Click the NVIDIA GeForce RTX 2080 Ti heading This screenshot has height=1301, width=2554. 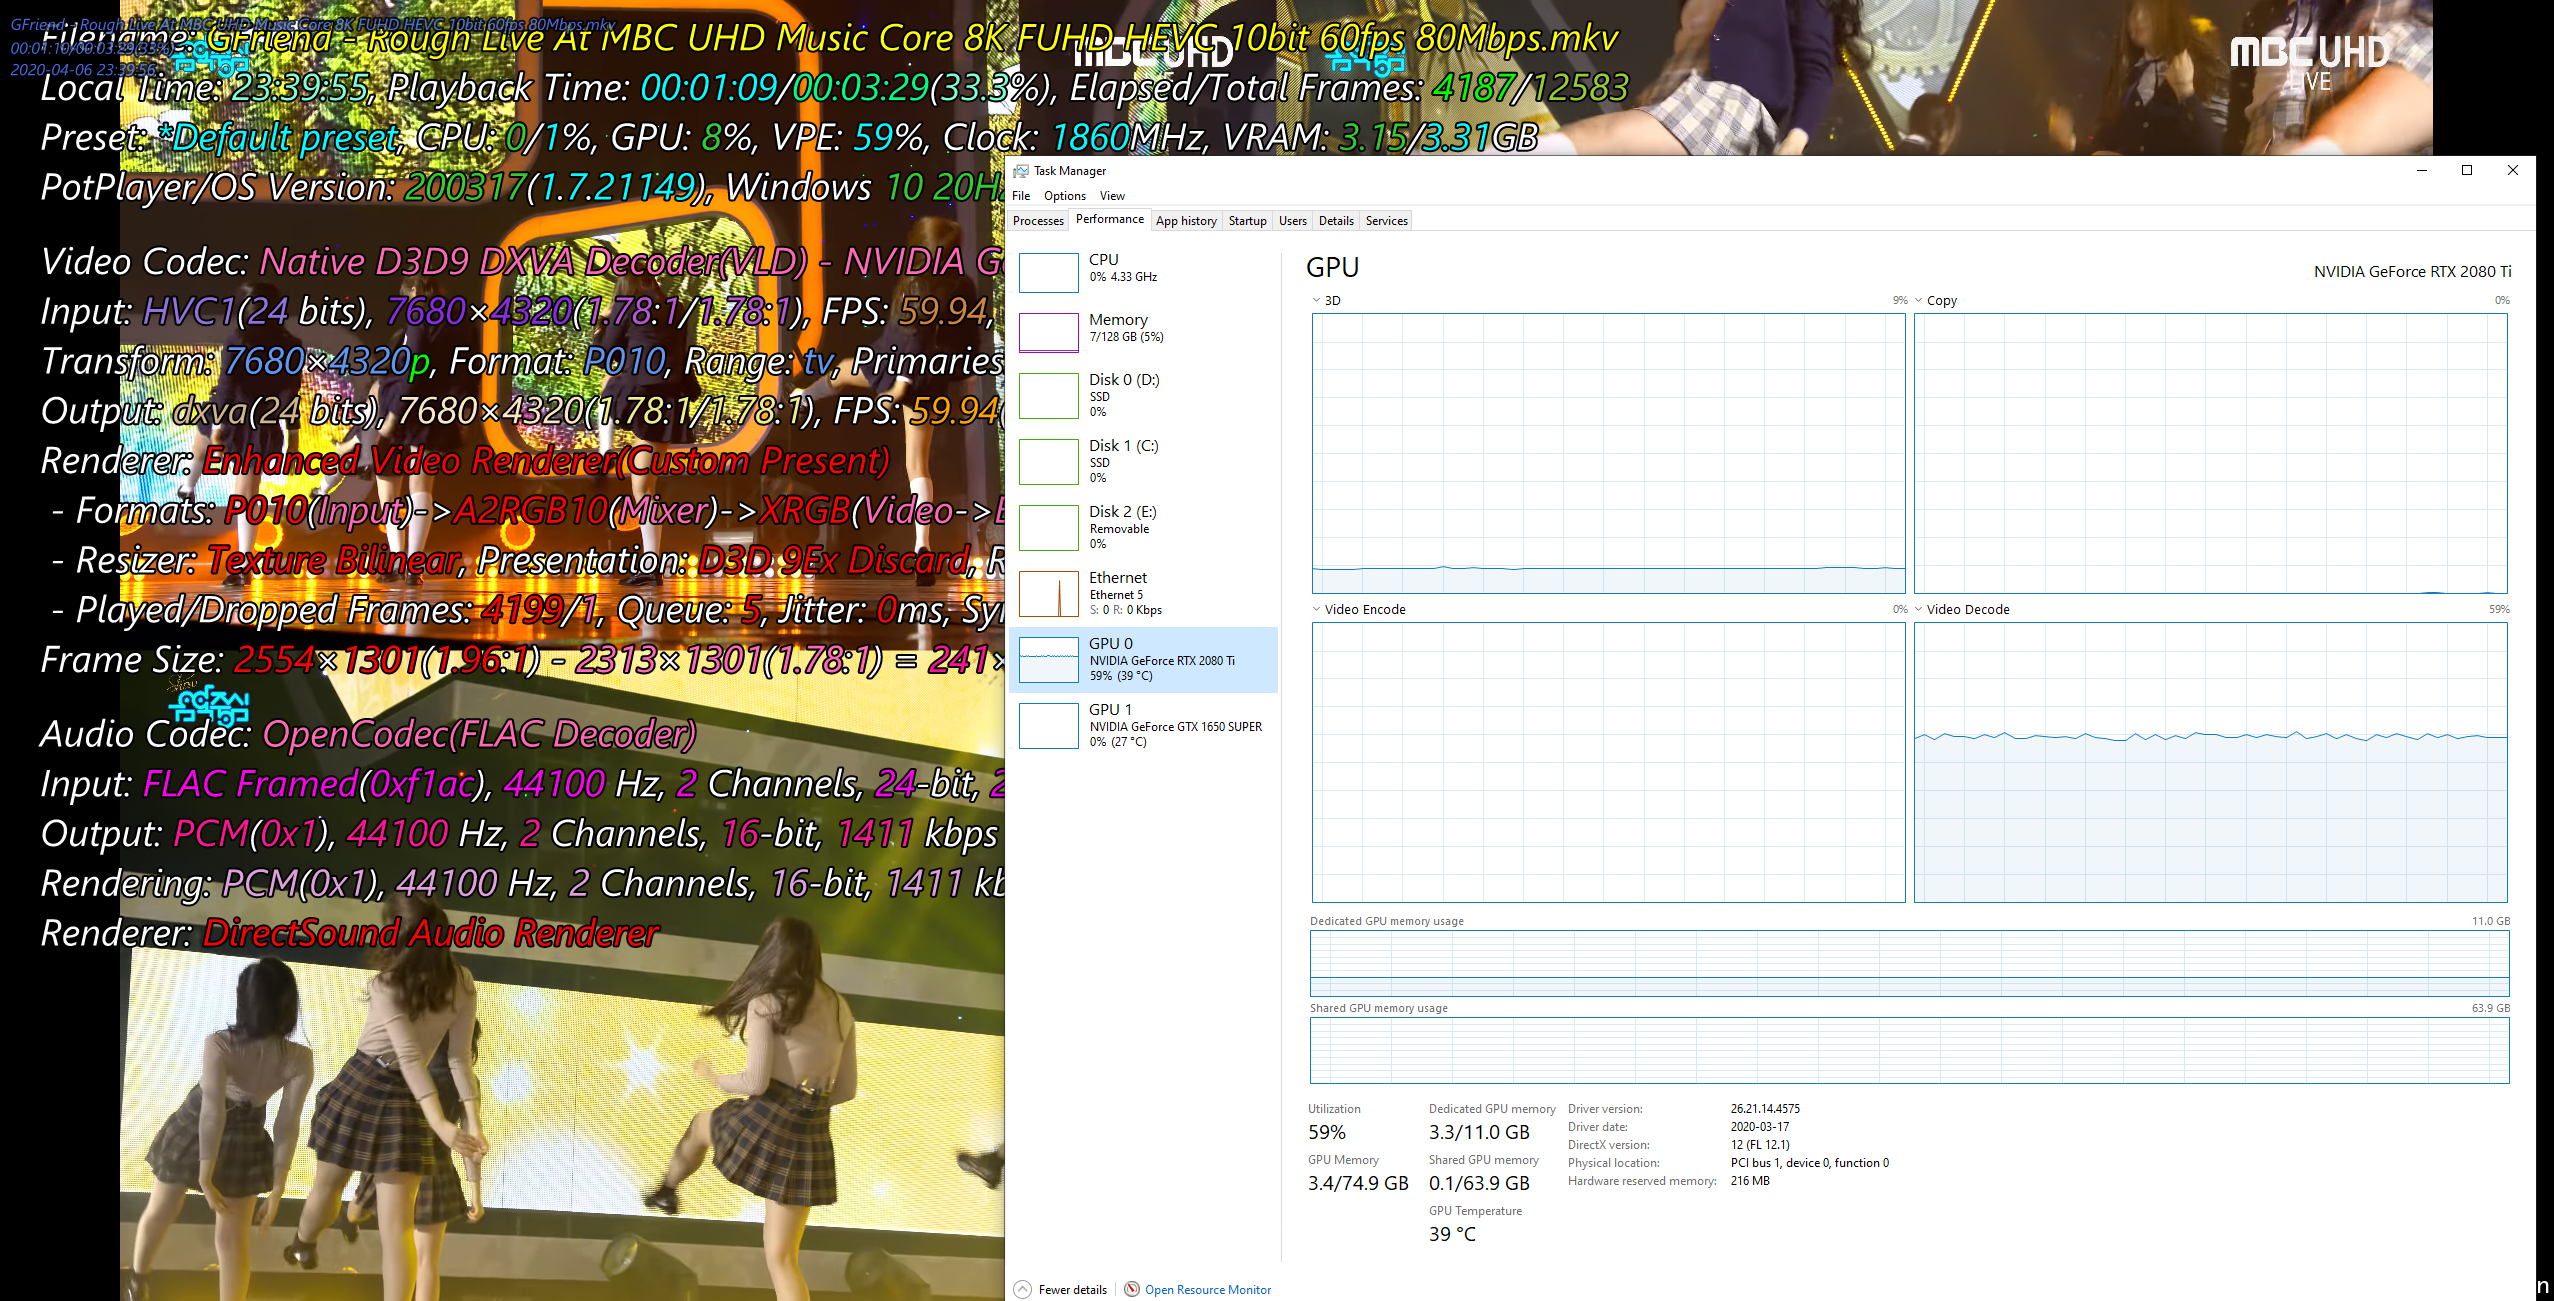coord(2412,272)
